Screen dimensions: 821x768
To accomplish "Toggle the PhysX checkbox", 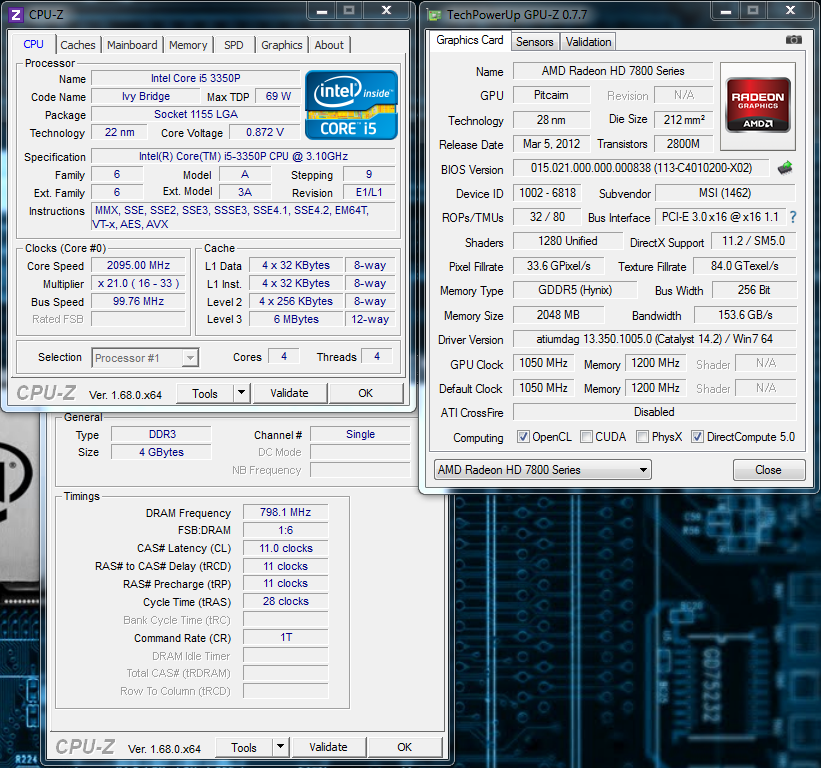I will coord(641,437).
